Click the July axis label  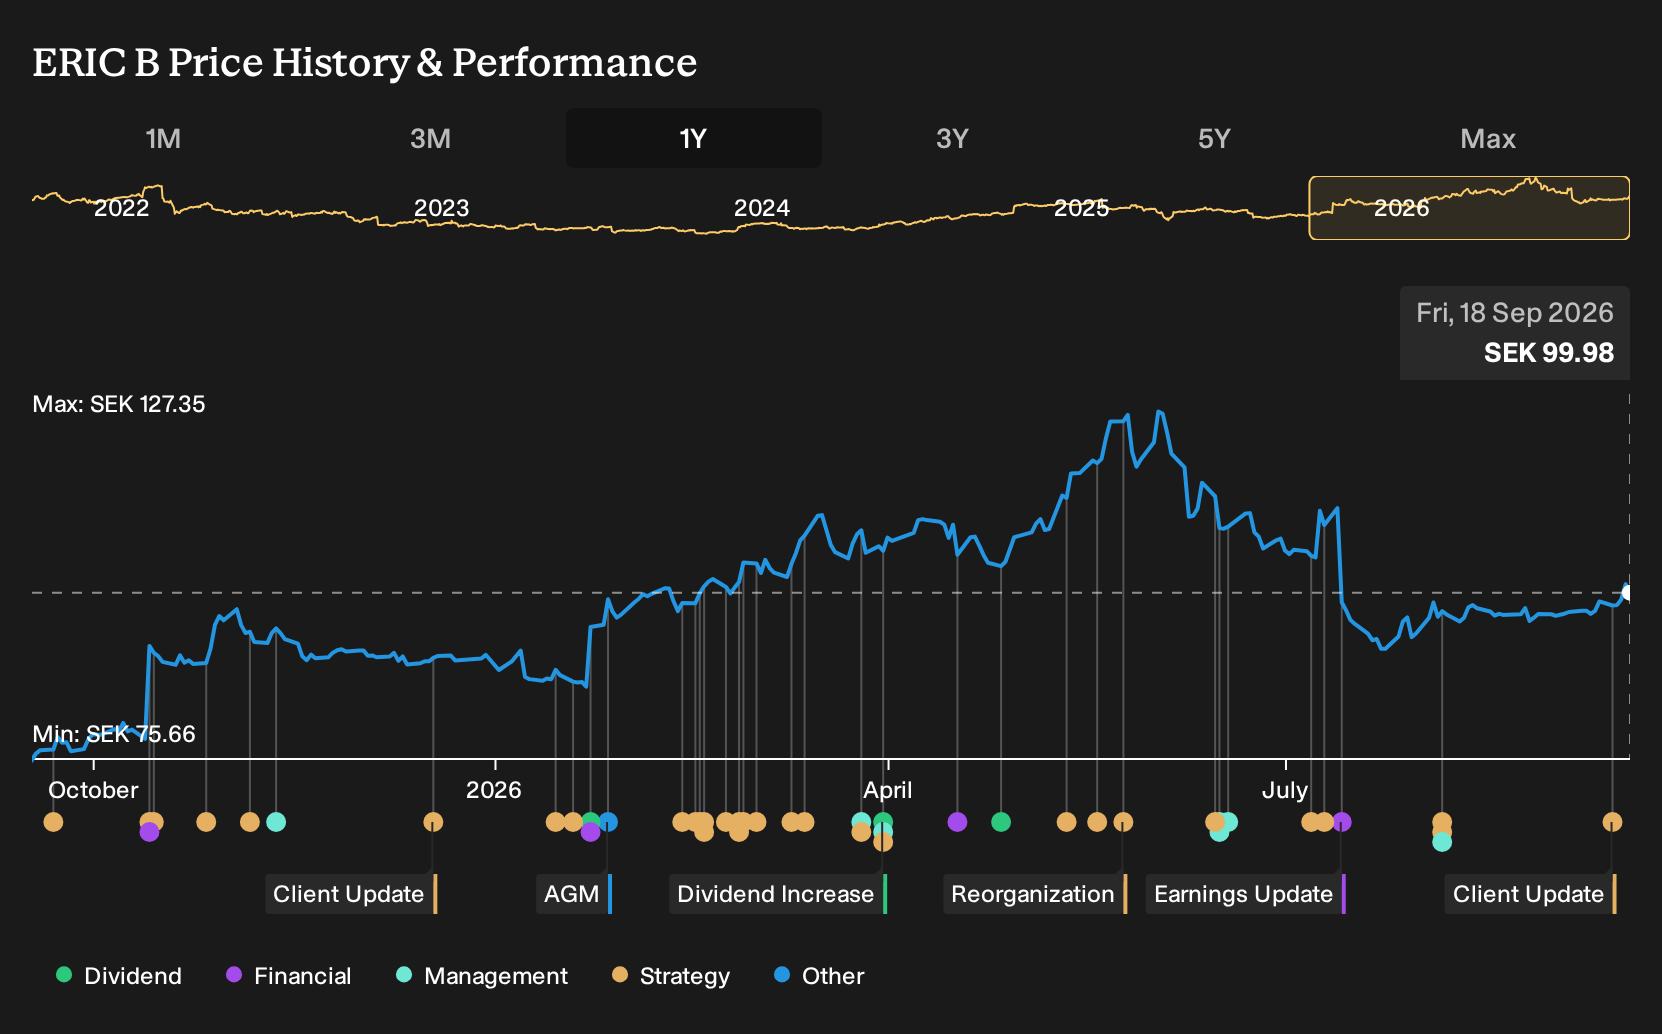1285,790
